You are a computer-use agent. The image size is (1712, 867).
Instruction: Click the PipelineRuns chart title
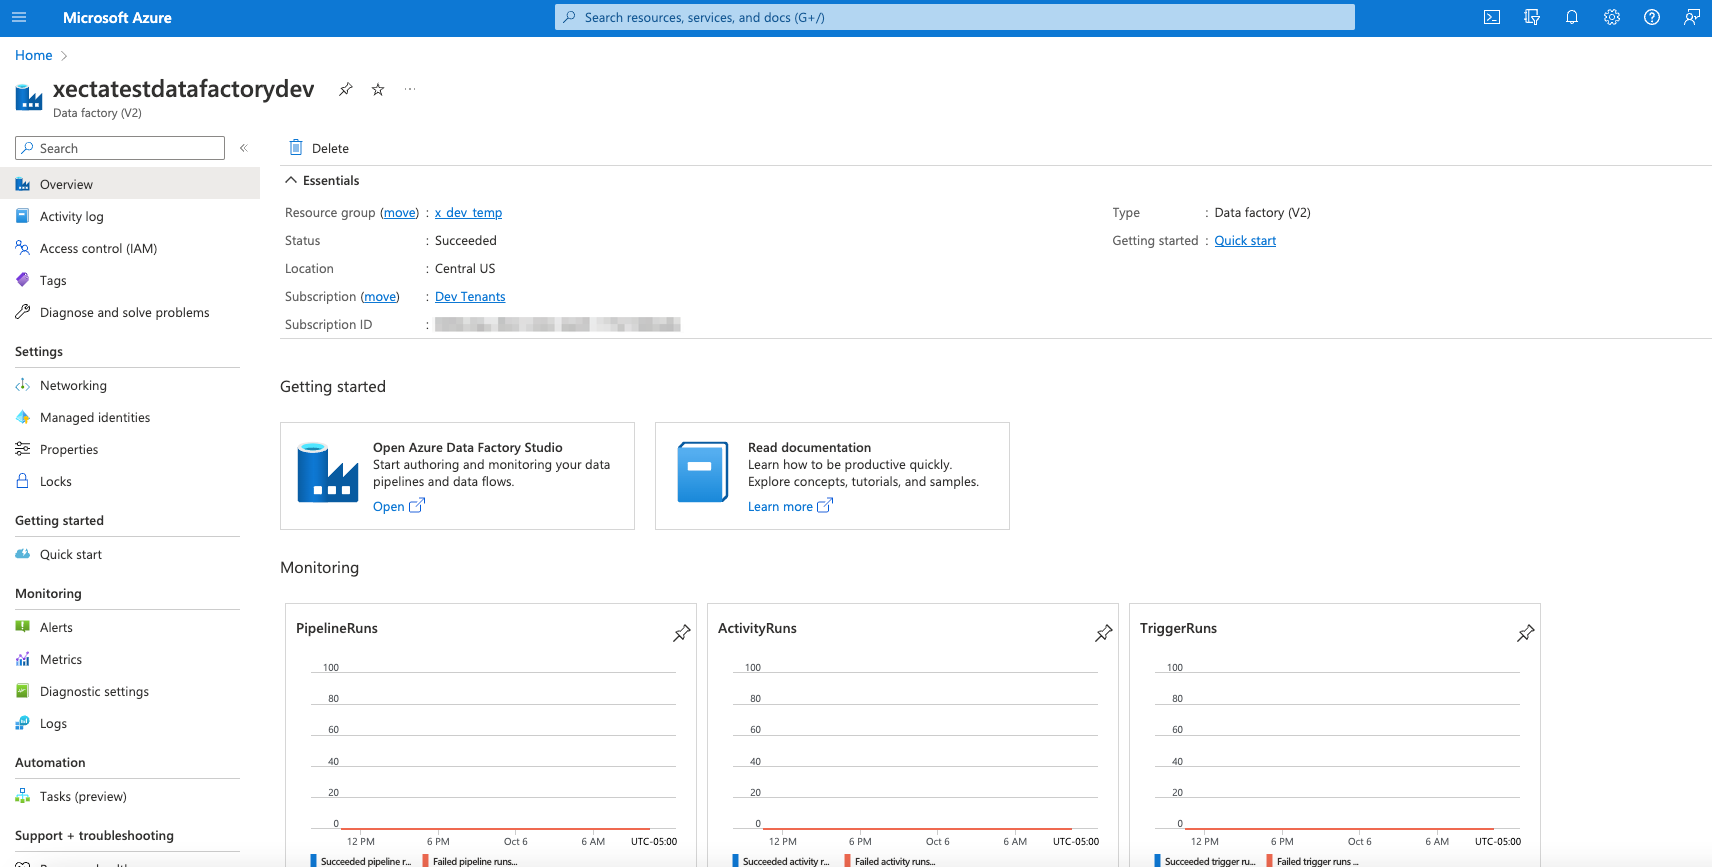337,628
